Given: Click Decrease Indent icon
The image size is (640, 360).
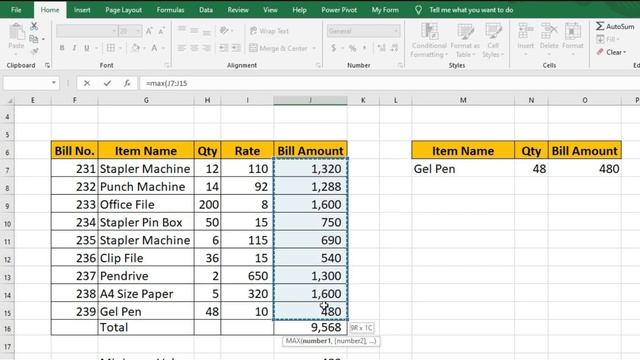Looking at the screenshot, I should (x=223, y=48).
